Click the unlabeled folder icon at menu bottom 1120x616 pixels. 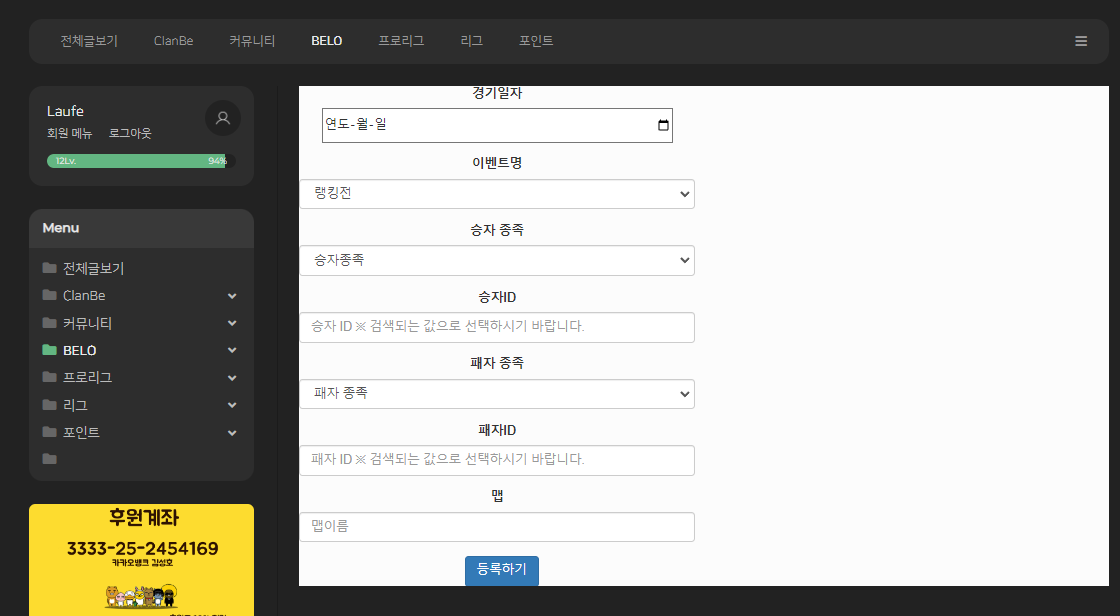tap(49, 459)
